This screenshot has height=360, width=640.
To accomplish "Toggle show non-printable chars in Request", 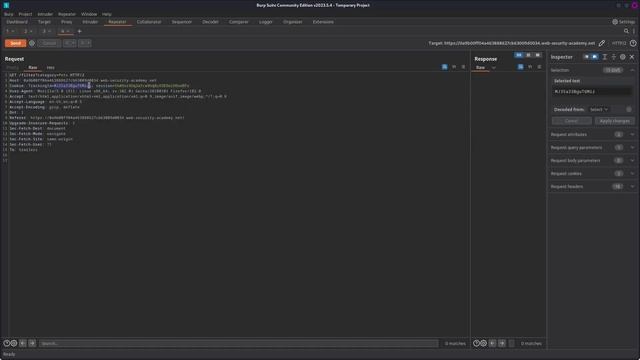I will [454, 67].
